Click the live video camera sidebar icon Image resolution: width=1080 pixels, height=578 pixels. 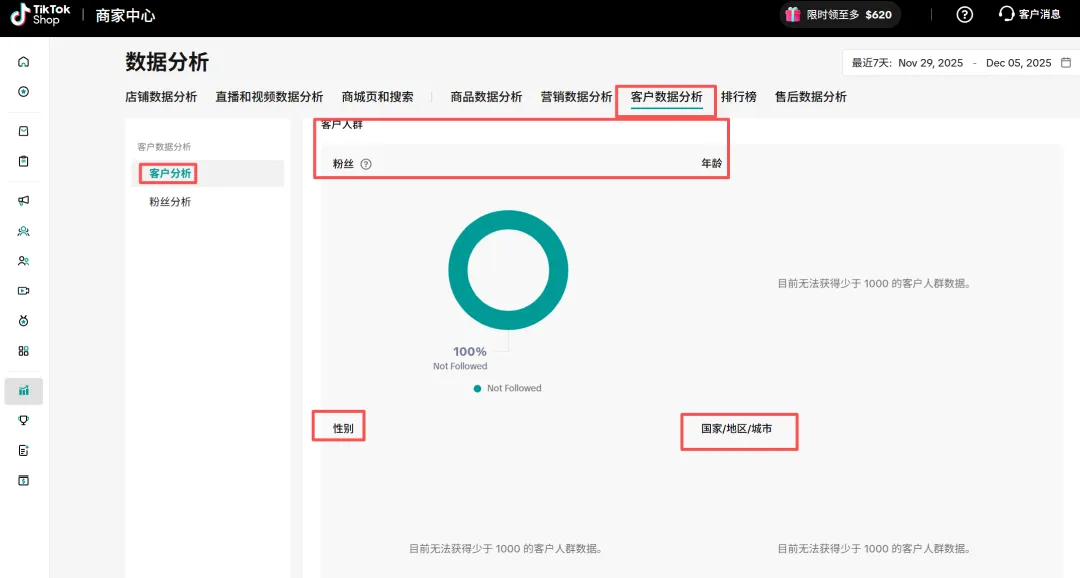23,291
